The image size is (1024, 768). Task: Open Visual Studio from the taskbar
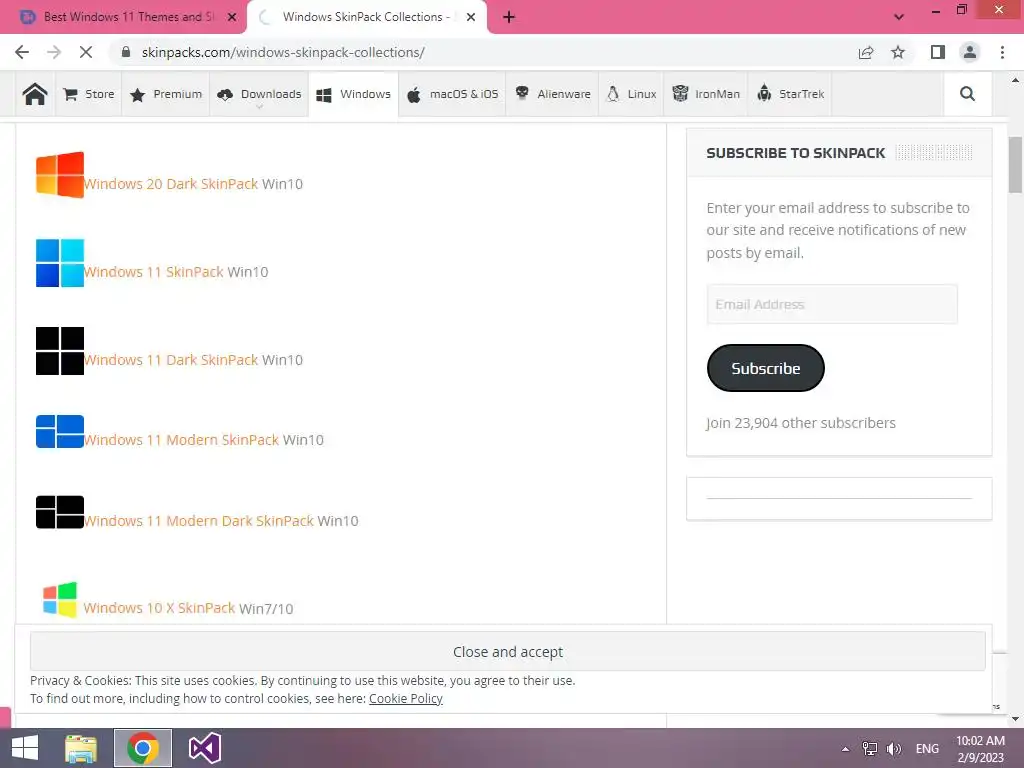pos(204,748)
